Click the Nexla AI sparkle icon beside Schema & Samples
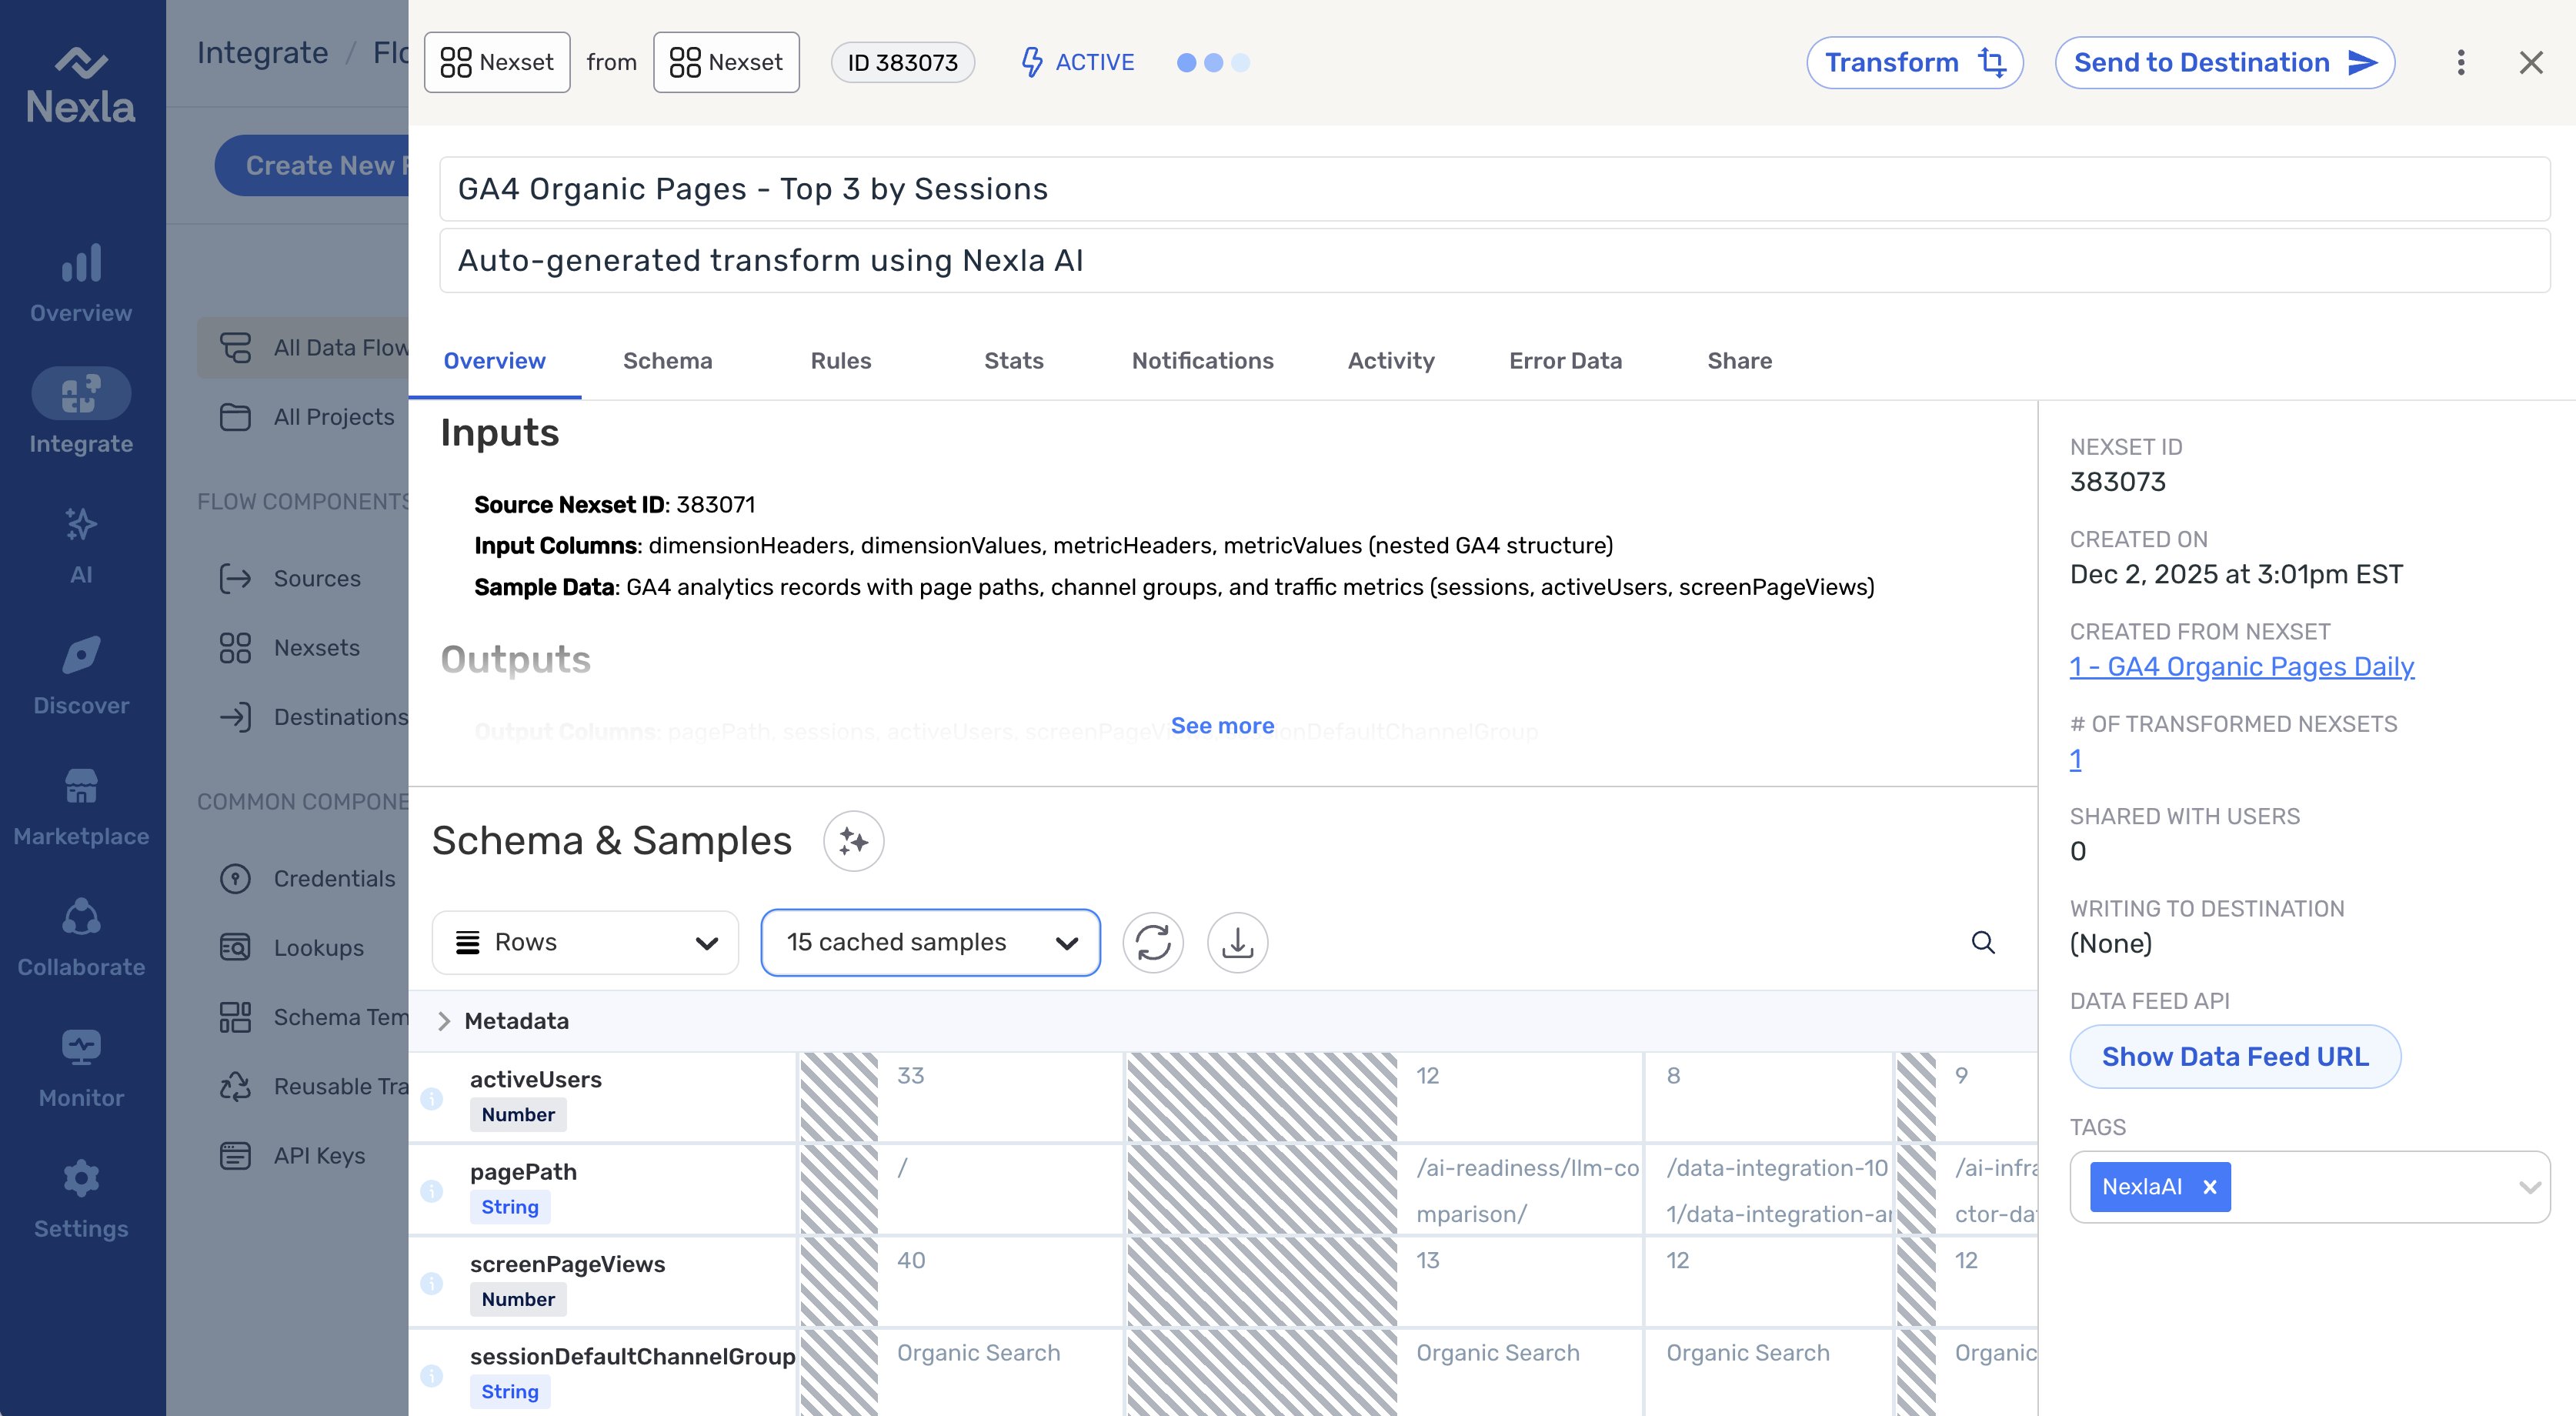2576x1416 pixels. pos(853,841)
